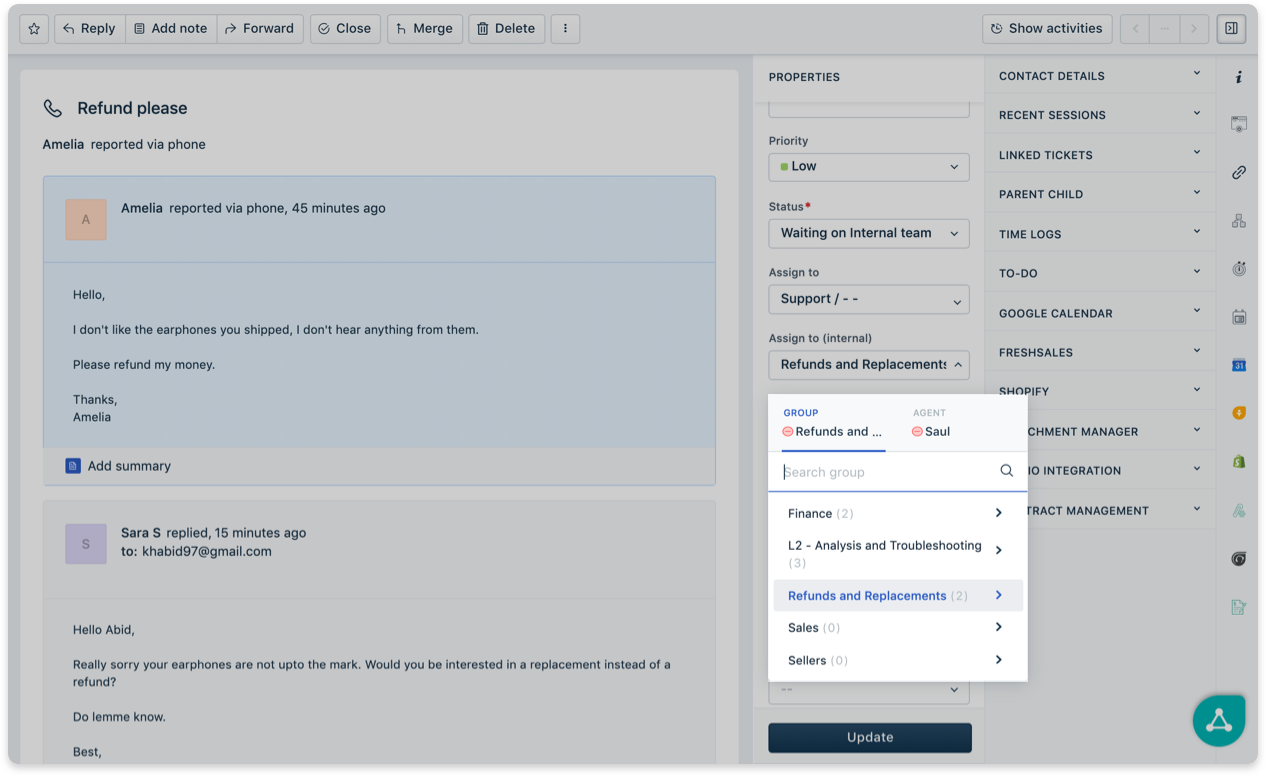Forward the ticket
The width and height of the screenshot is (1266, 776).
260,29
